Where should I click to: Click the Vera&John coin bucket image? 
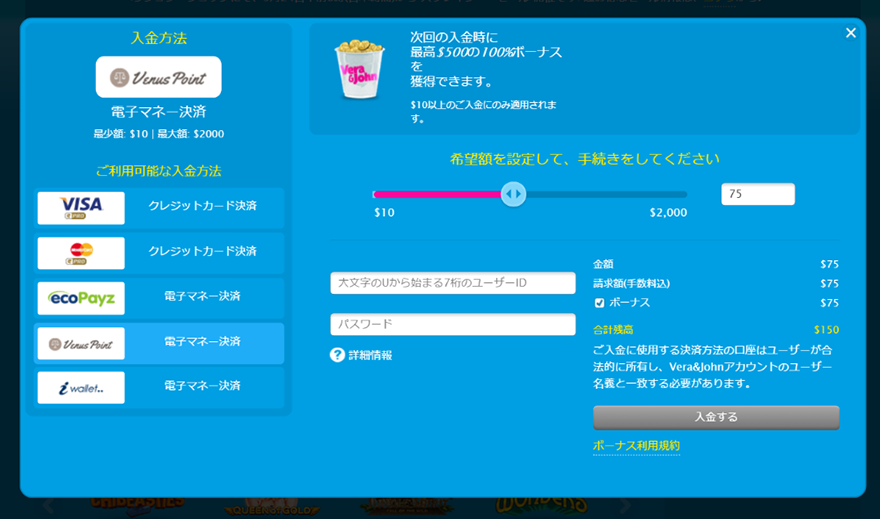tap(359, 70)
